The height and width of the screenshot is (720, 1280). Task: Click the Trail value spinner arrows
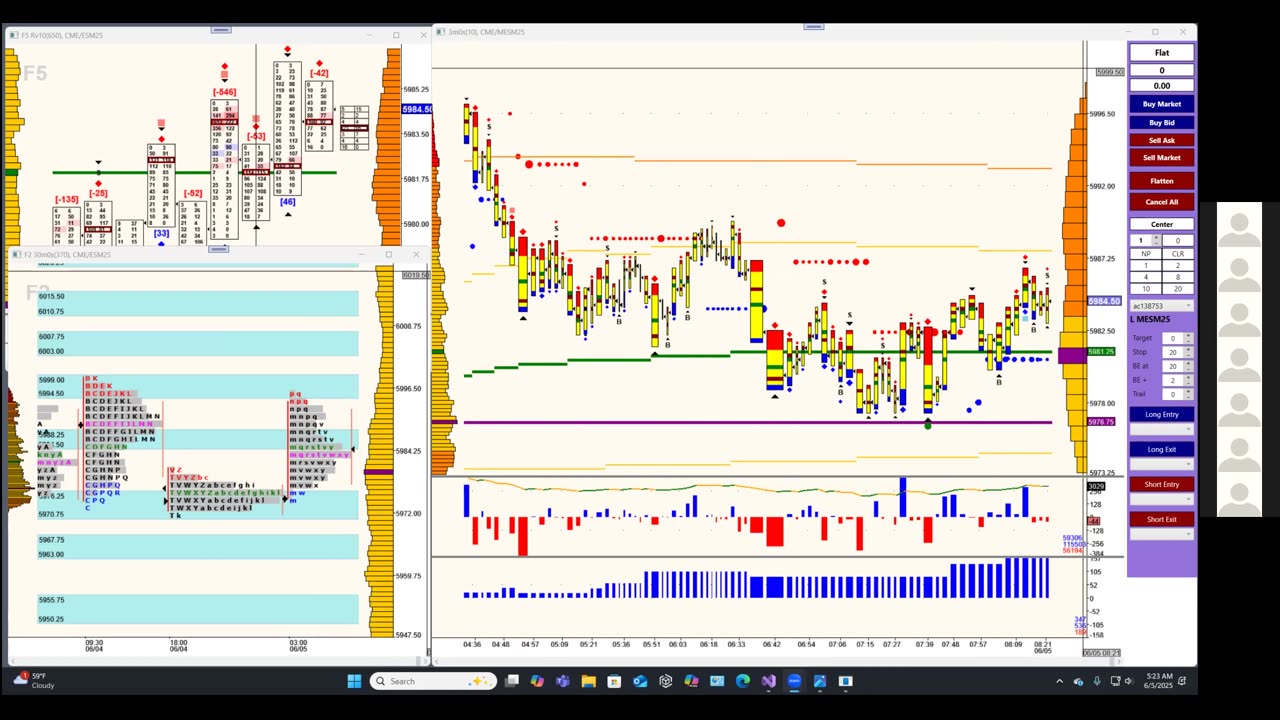pyautogui.click(x=1188, y=394)
